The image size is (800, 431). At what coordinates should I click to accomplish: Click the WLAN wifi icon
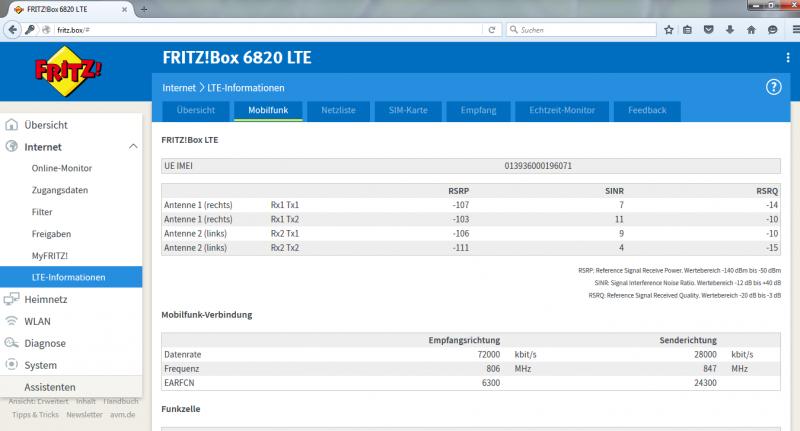tap(11, 321)
